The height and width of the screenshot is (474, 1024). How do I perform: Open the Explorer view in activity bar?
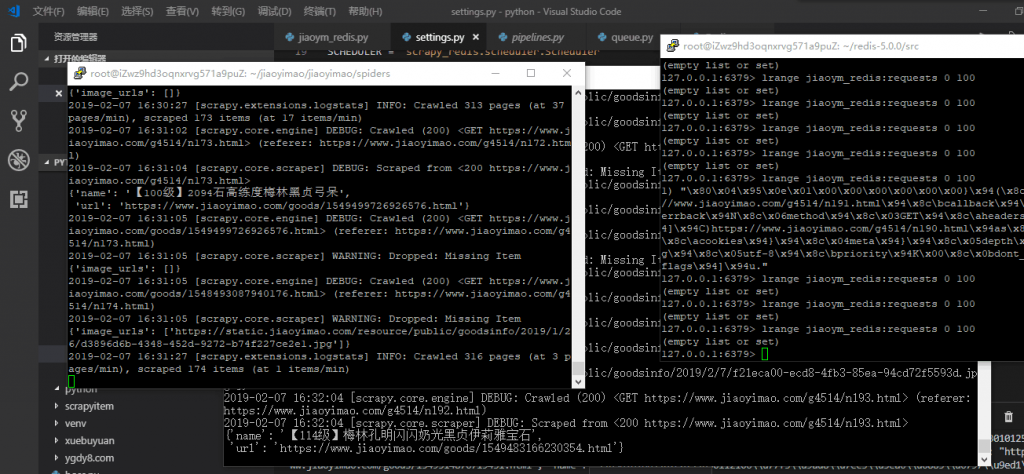(x=18, y=43)
